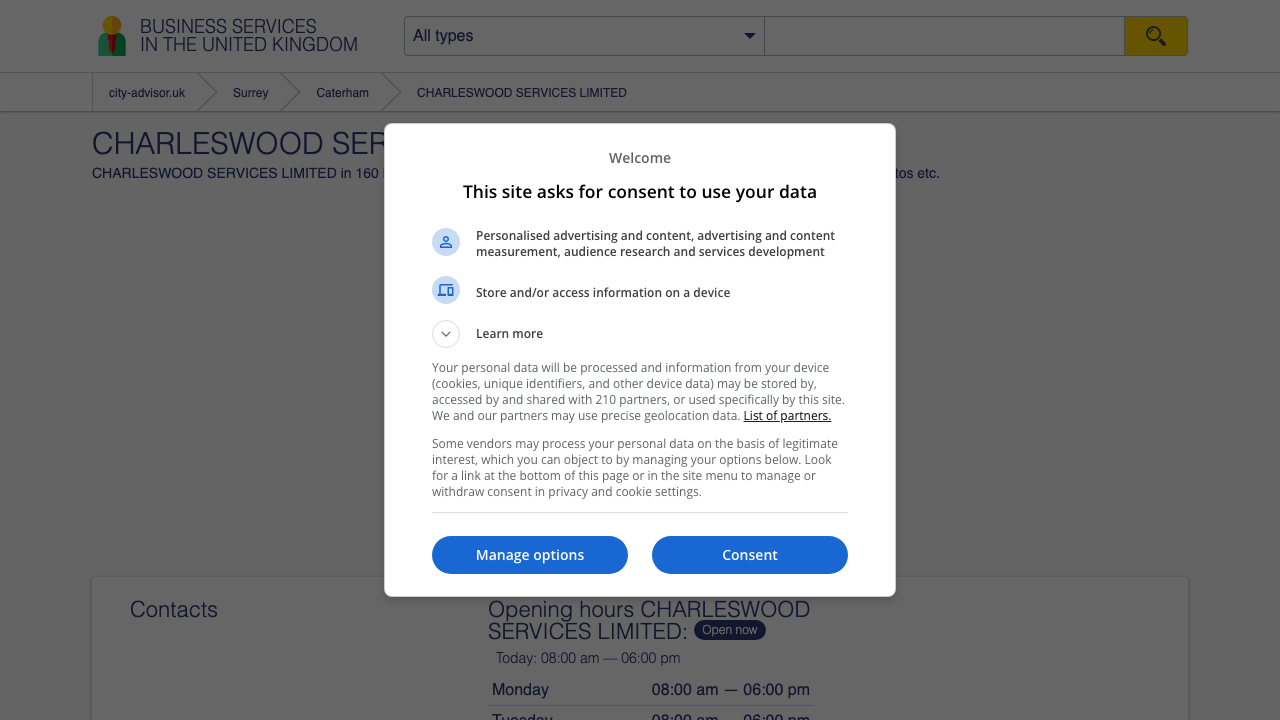Click the All types dropdown arrow
Image resolution: width=1280 pixels, height=720 pixels.
click(749, 36)
